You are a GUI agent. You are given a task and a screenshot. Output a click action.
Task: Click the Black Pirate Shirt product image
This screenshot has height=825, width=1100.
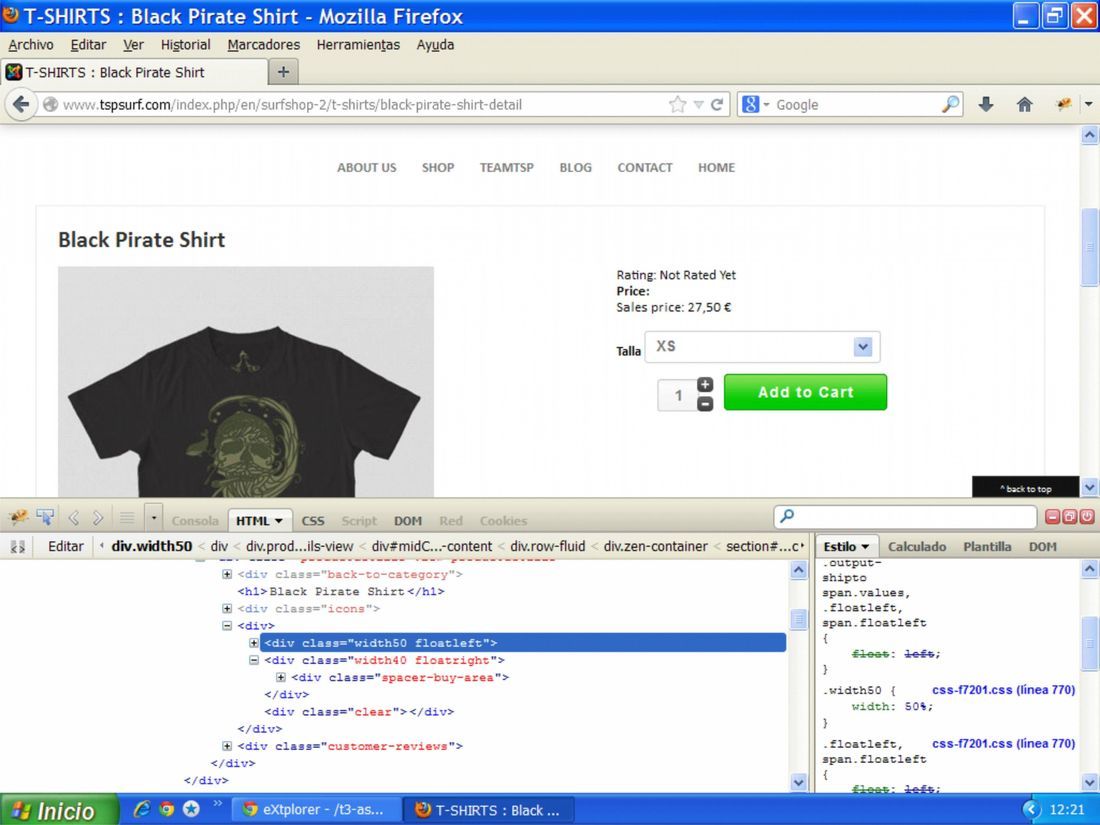[x=246, y=382]
